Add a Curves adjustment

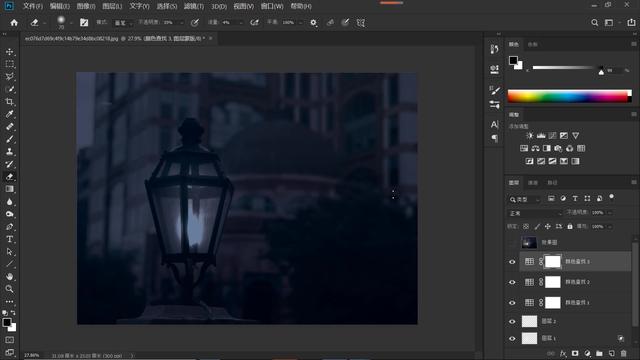[x=552, y=136]
